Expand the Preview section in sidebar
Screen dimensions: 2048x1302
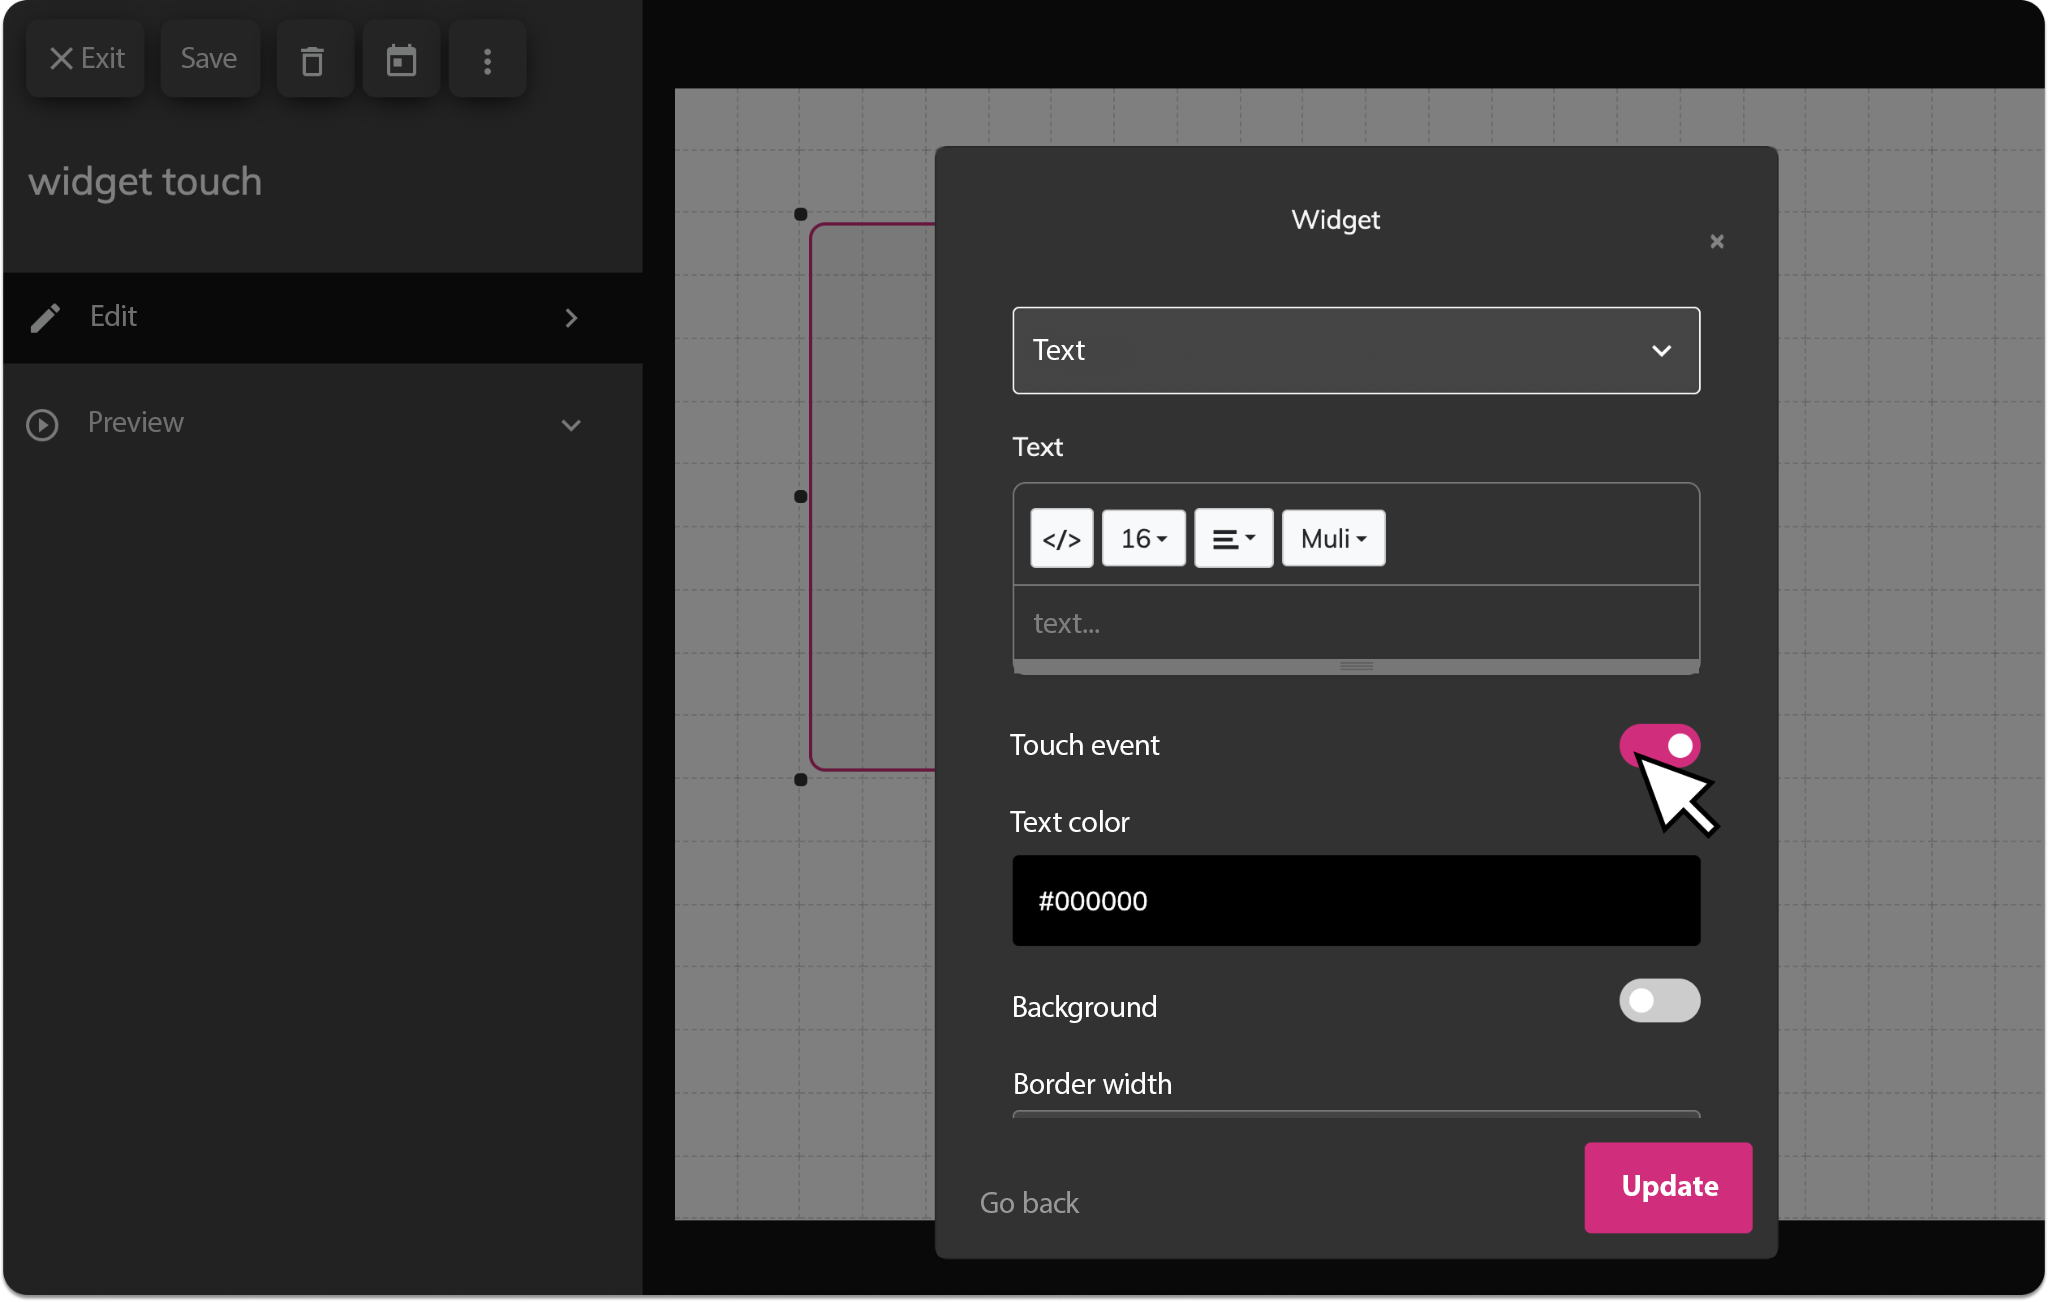pyautogui.click(x=322, y=424)
